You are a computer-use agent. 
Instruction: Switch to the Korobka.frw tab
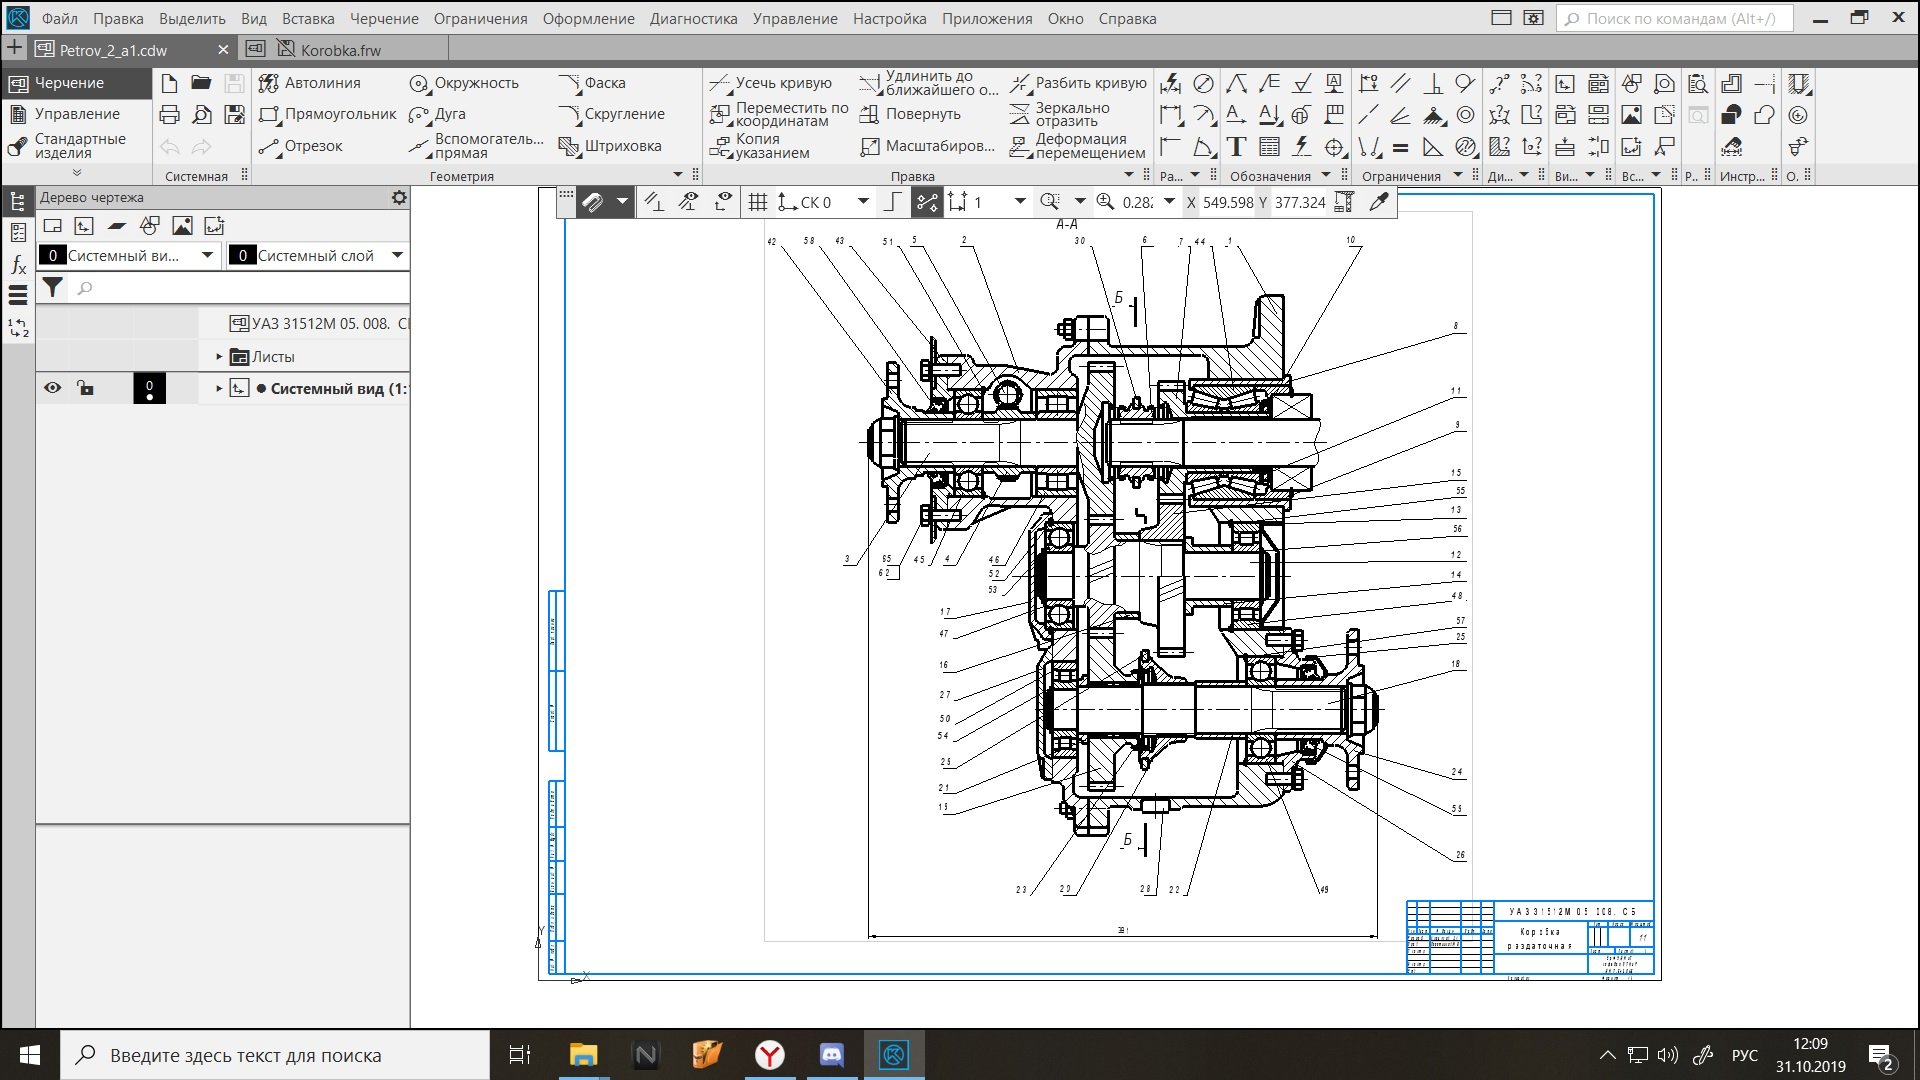point(340,50)
